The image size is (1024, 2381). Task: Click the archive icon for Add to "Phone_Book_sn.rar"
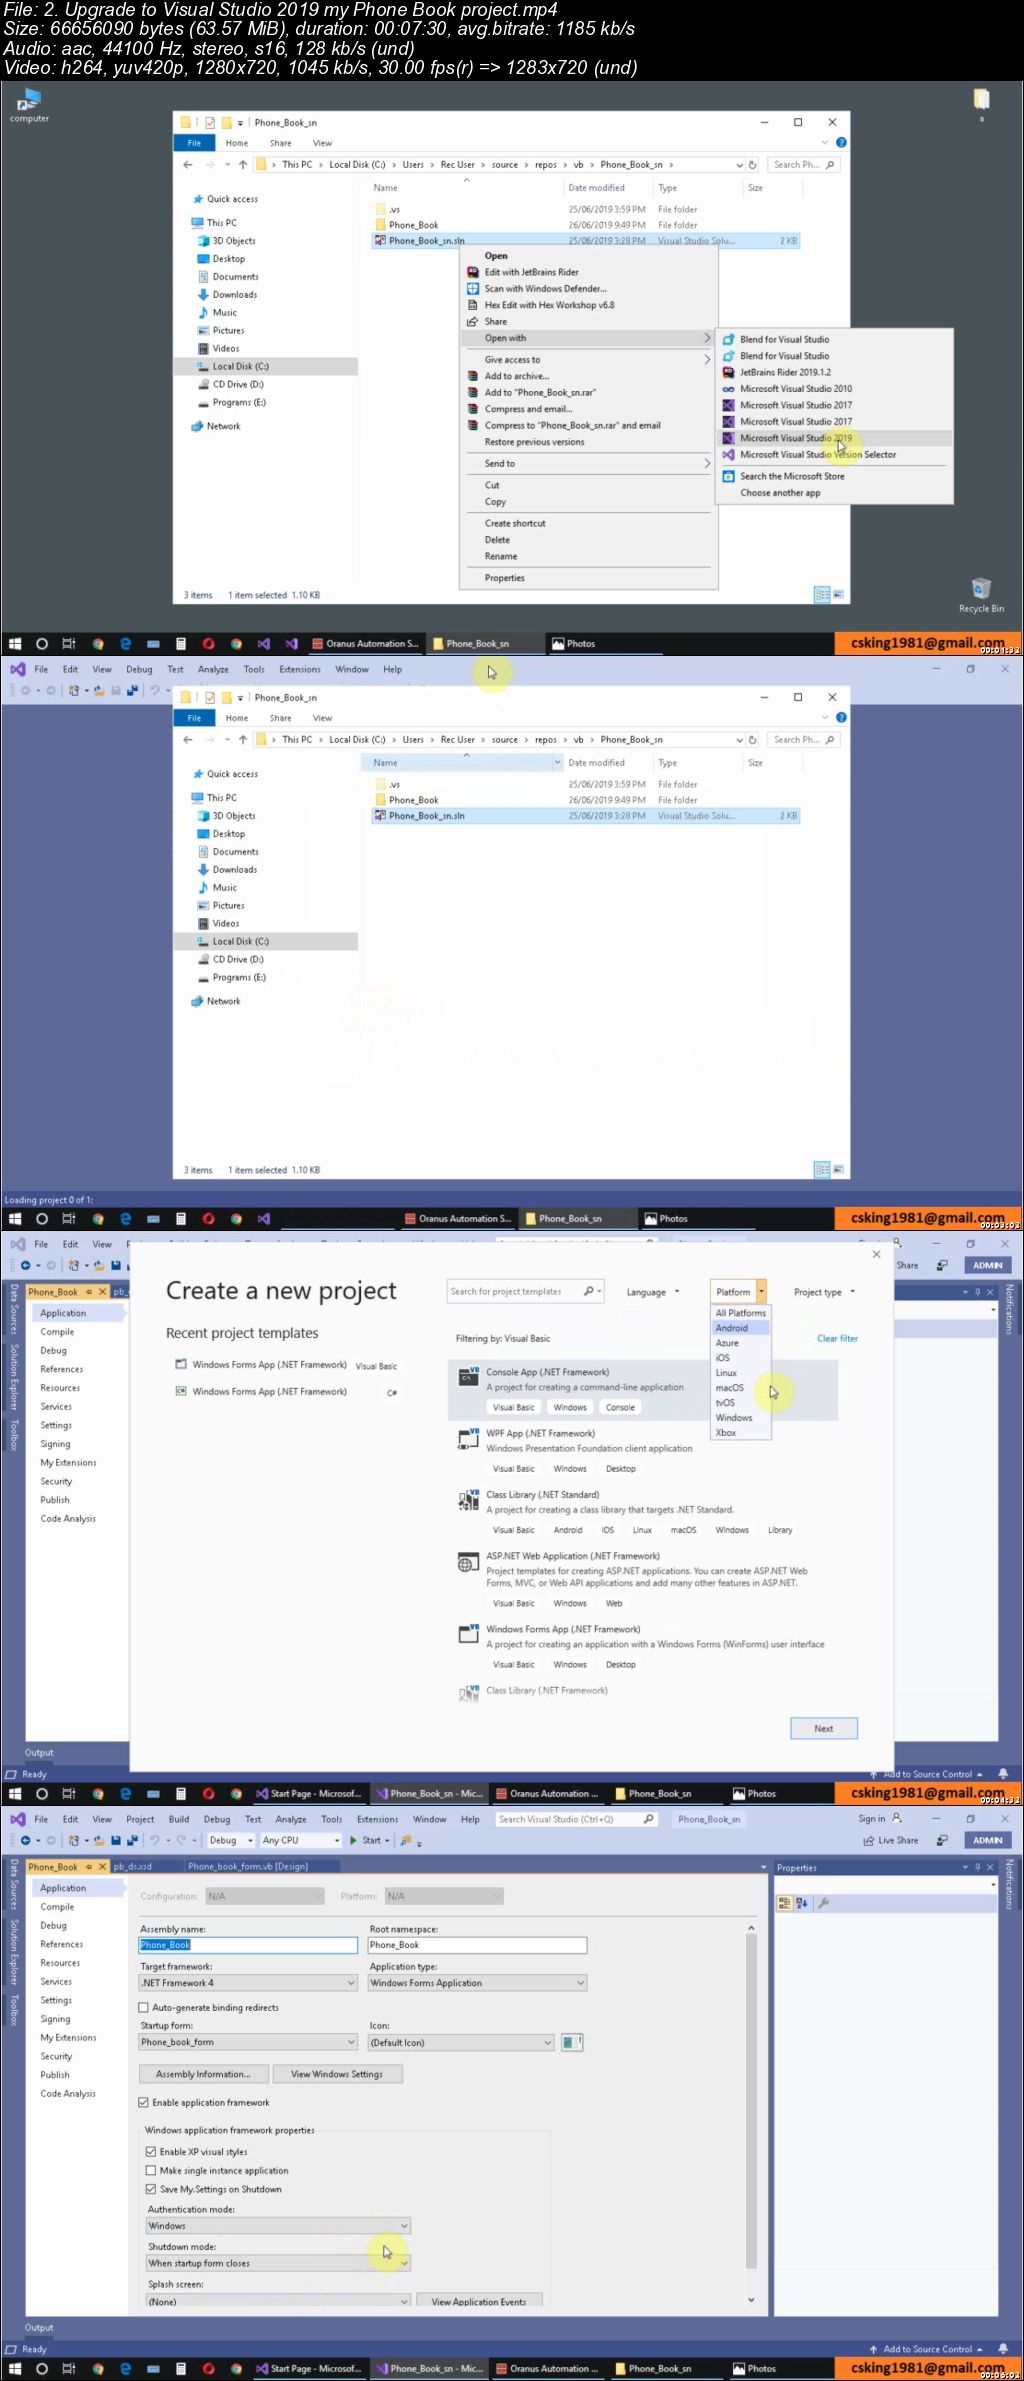tap(473, 393)
